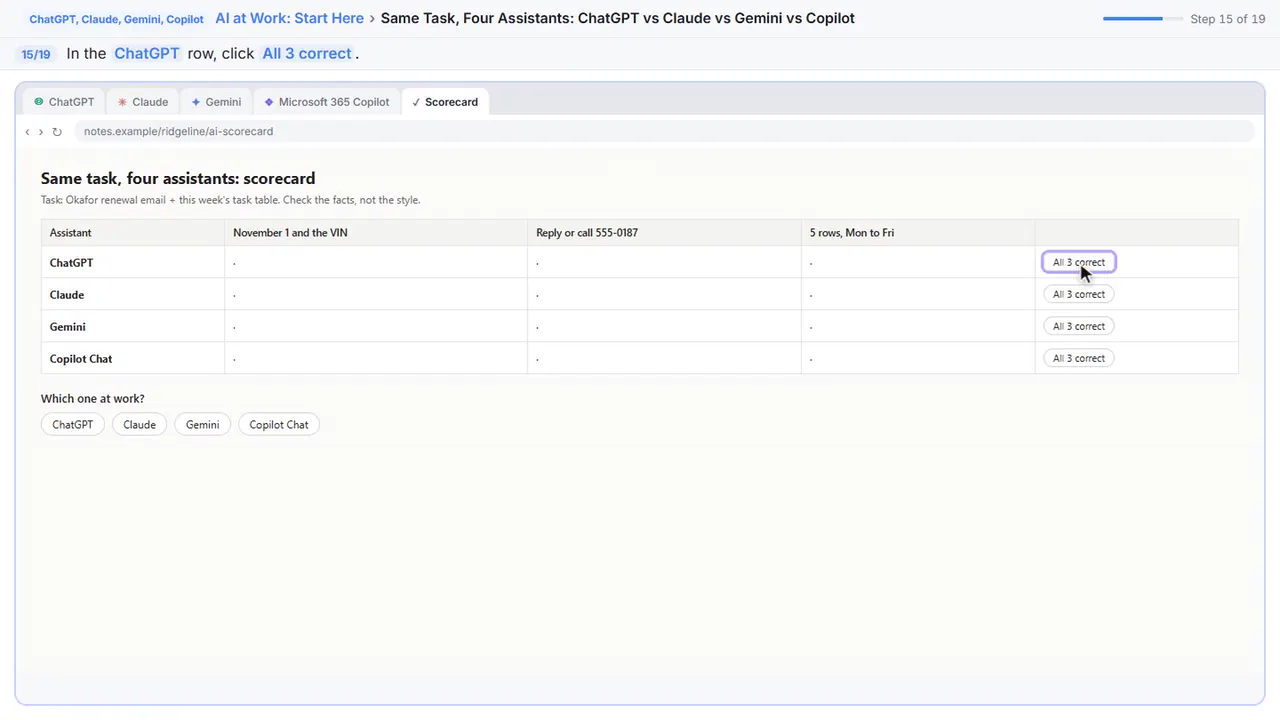Image resolution: width=1280 pixels, height=720 pixels.
Task: Select the Gemini browser tab
Action: [216, 102]
